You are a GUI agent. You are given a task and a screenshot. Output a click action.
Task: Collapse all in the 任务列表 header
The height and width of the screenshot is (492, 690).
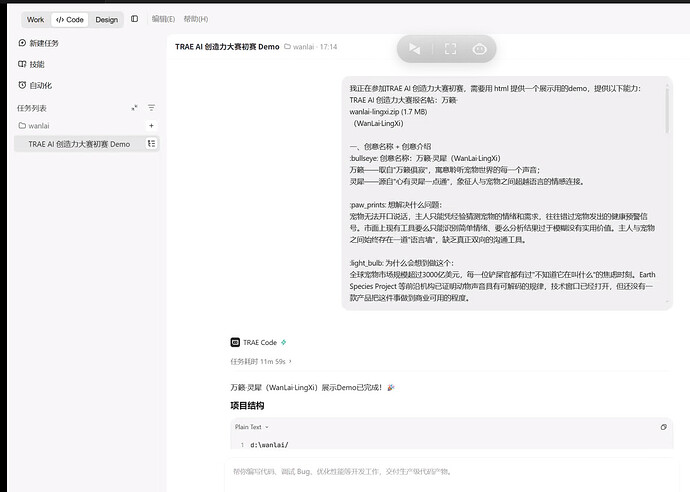(x=134, y=108)
